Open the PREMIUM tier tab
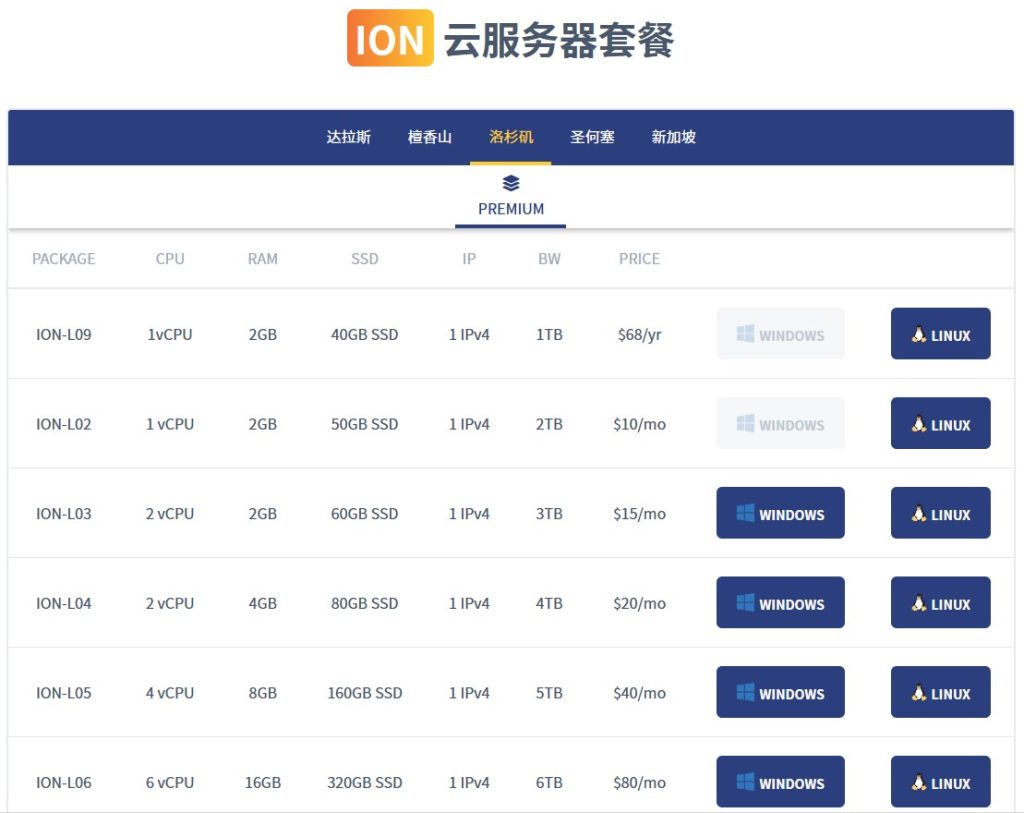 (510, 196)
